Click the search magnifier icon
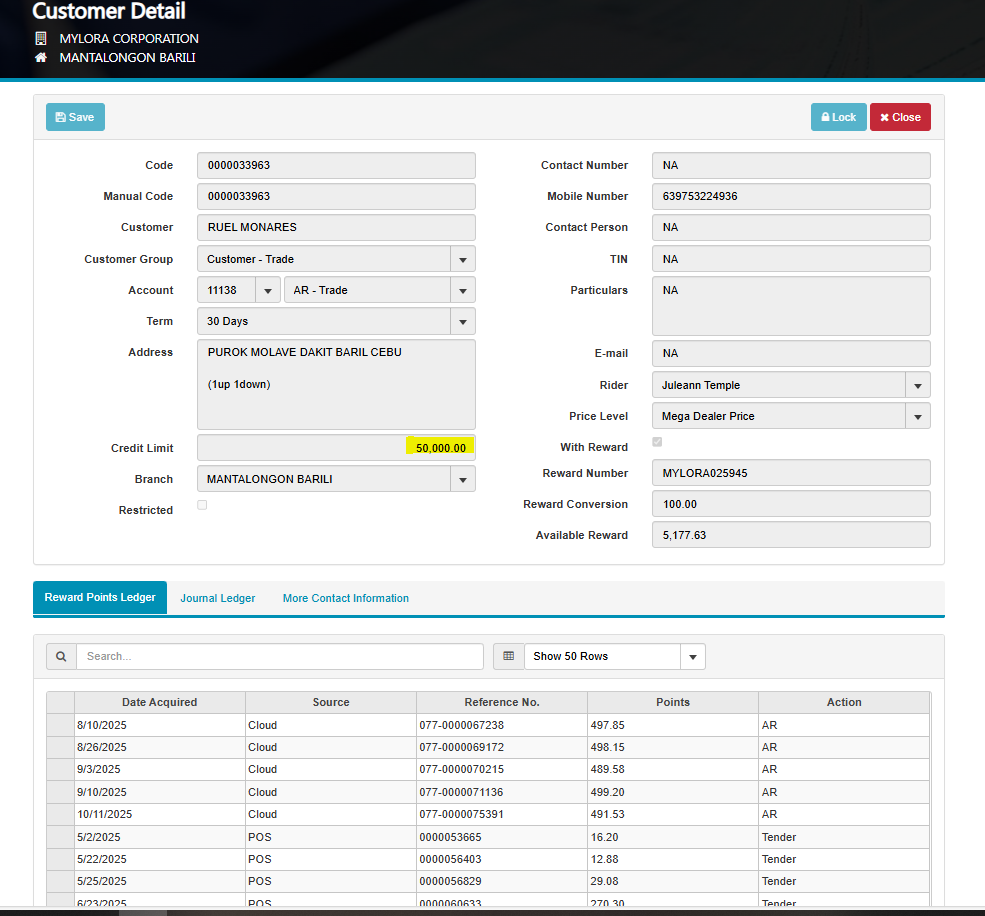 [x=61, y=657]
